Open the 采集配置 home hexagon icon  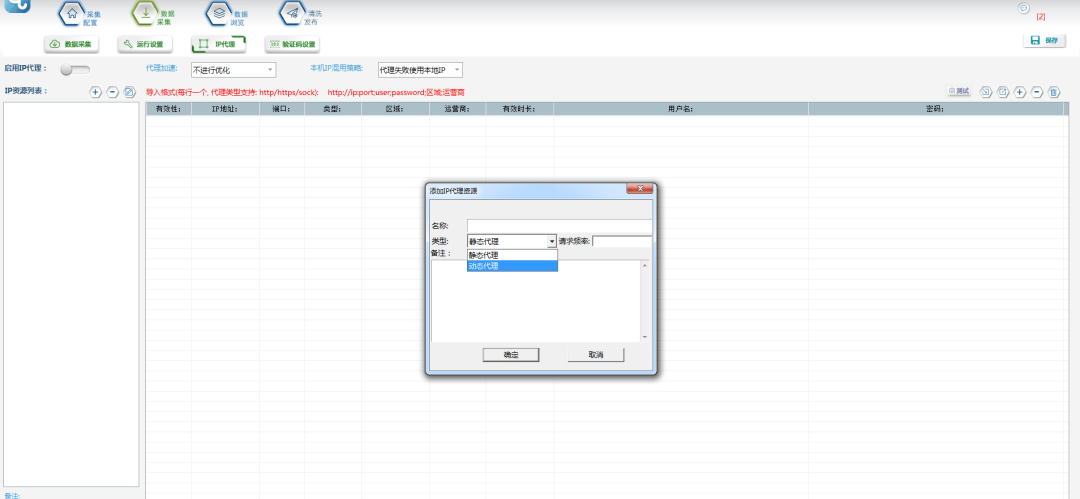click(x=72, y=13)
